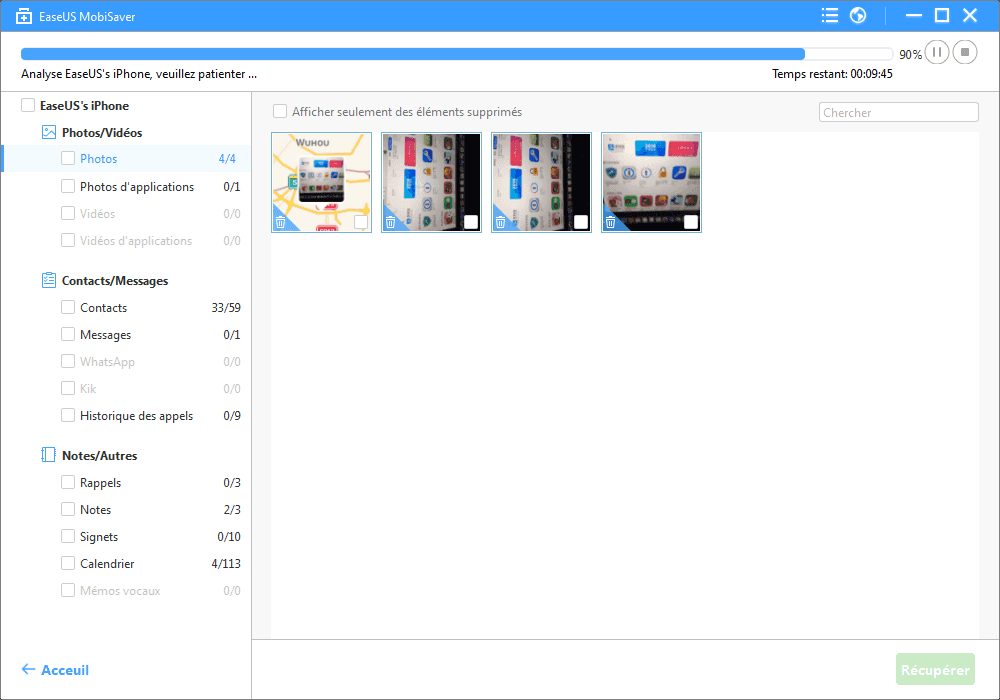Tick the EaseUS's iPhone root checkbox
Image resolution: width=1000 pixels, height=700 pixels.
28,105
